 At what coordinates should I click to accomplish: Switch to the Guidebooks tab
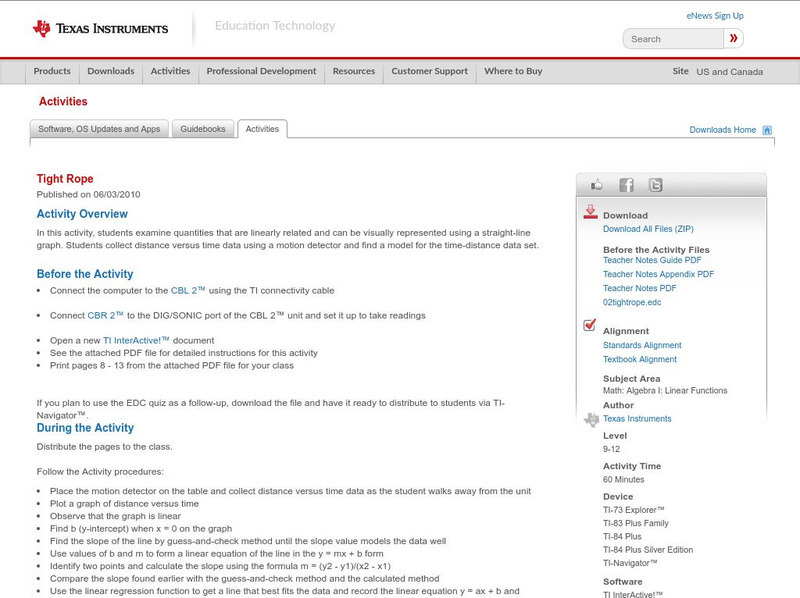(x=203, y=129)
